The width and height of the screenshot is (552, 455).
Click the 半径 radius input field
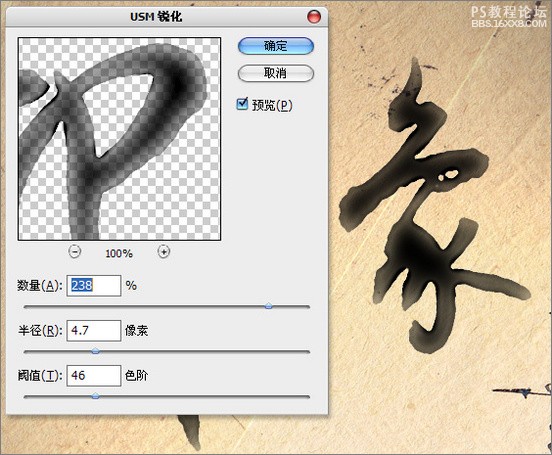point(94,330)
